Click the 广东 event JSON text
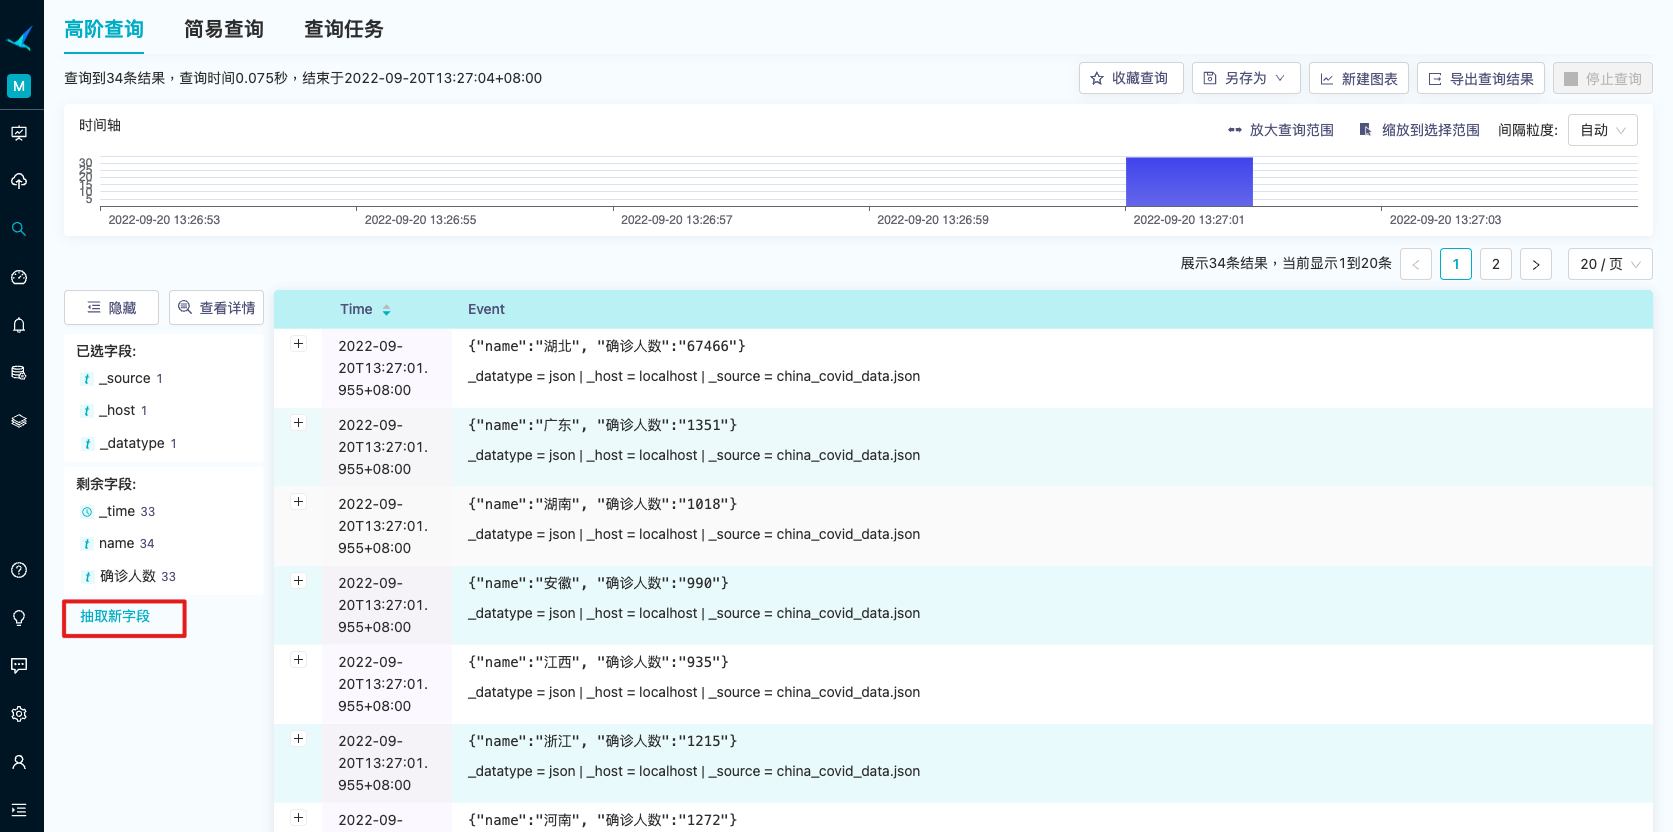Screen dimensions: 1673x832 coord(603,425)
